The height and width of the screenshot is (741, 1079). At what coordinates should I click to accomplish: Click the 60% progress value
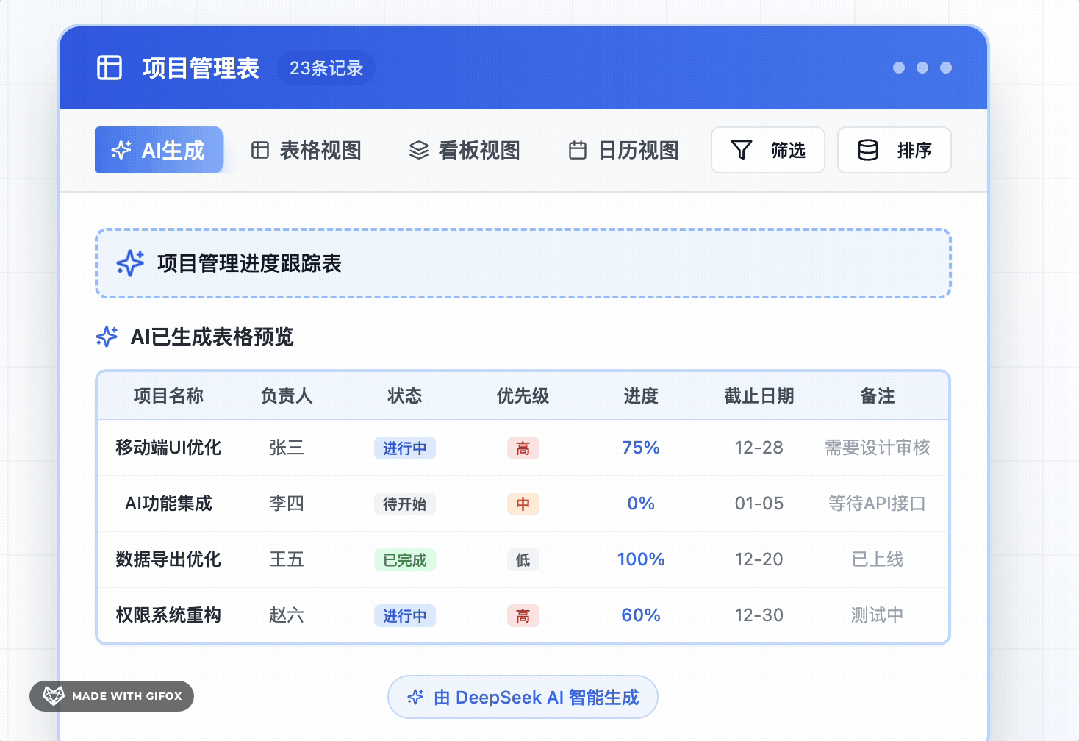click(641, 614)
